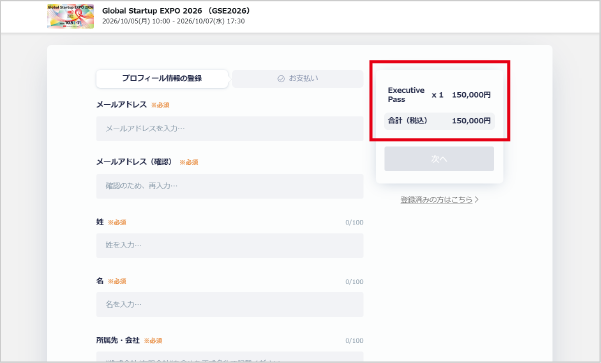This screenshot has height=363, width=601.
Task: Click the 0/100 counter for 名
Action: 354,282
